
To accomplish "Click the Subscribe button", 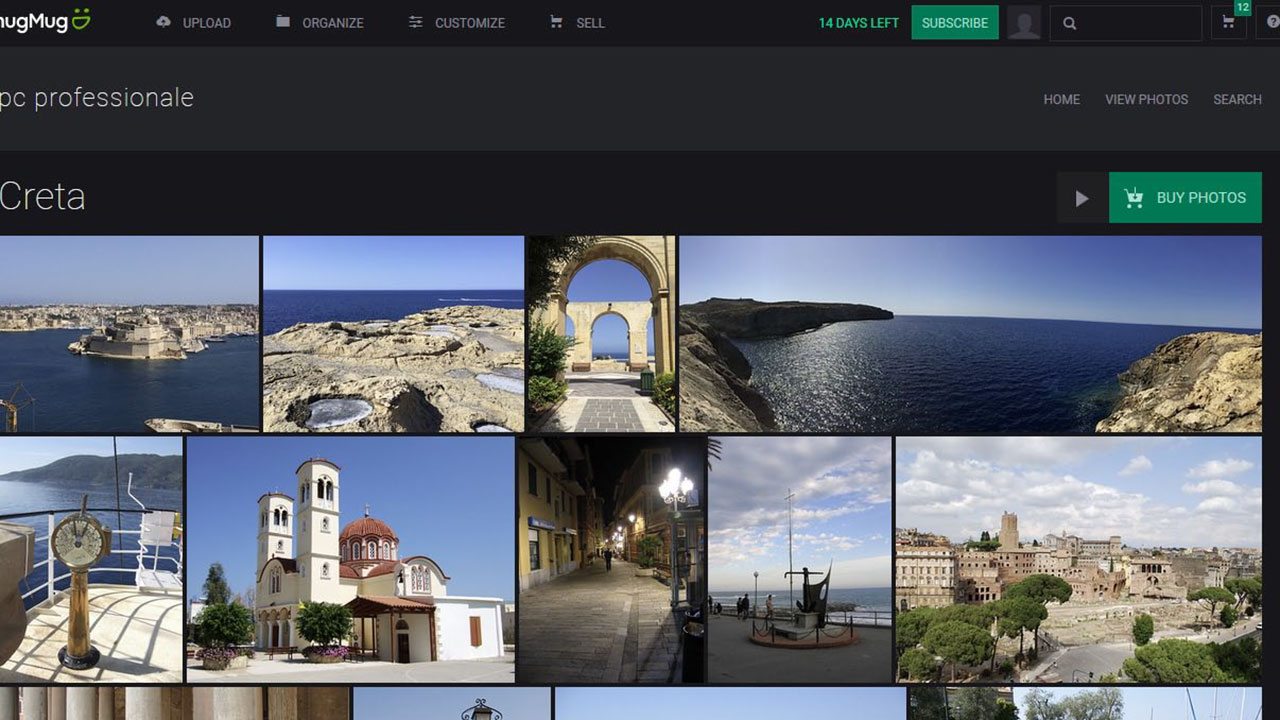I will (x=954, y=23).
